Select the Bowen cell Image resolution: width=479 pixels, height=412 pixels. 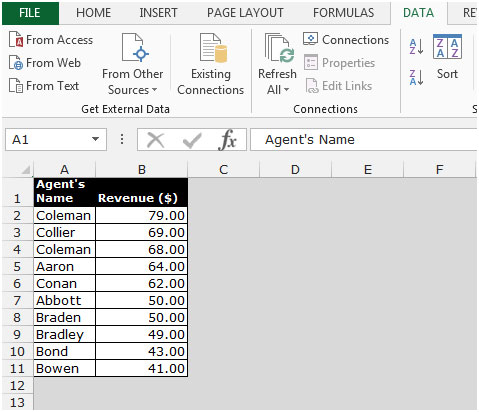65,368
